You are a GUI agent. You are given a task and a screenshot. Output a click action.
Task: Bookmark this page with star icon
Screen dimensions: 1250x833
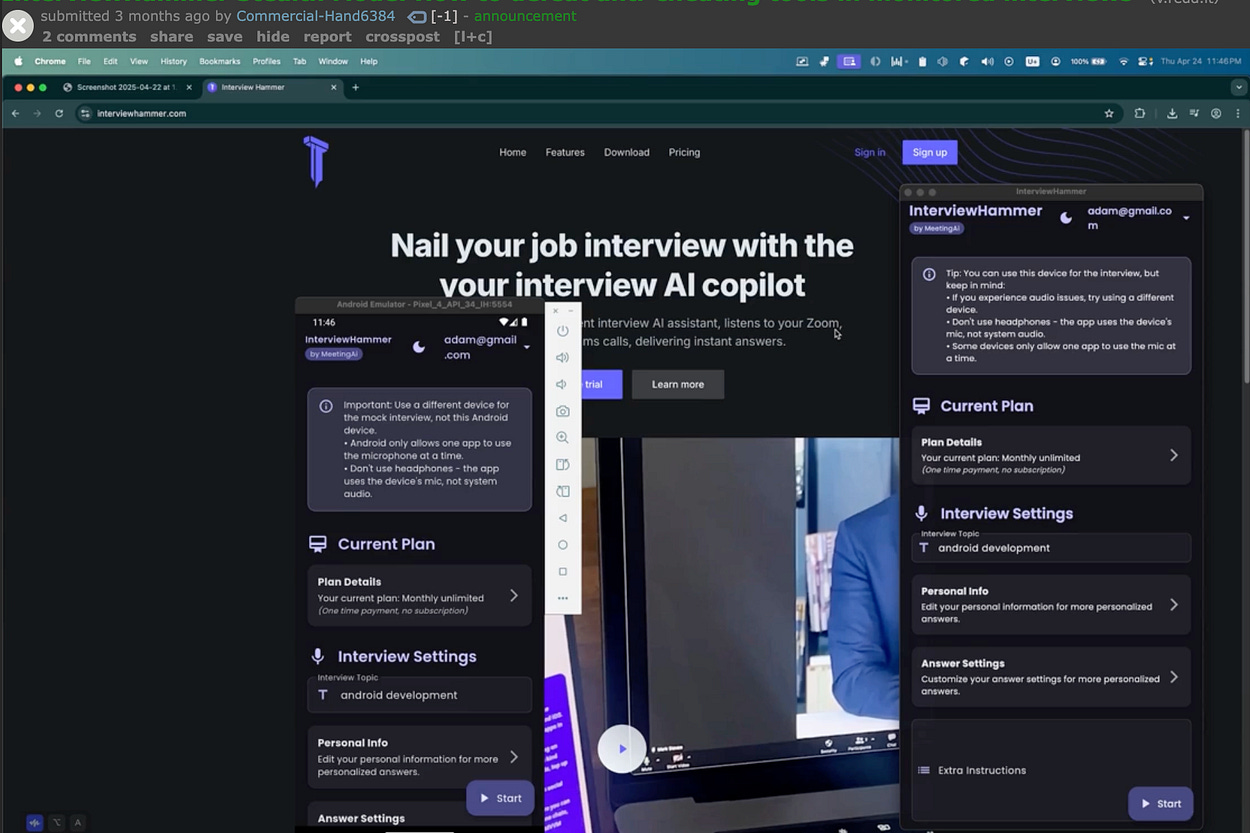(x=1109, y=114)
